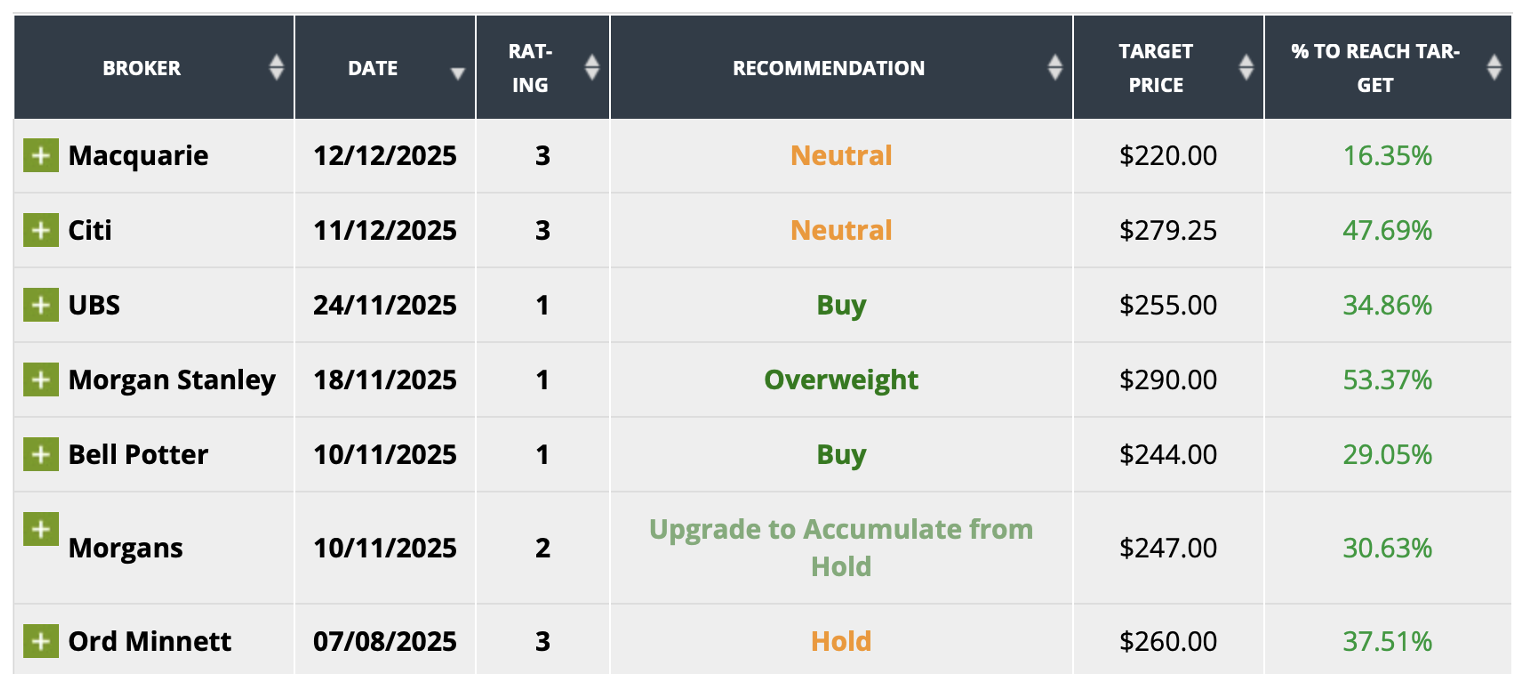The image size is (1524, 682).
Task: Toggle sort on Recommendation column arrows
Action: 1055,68
